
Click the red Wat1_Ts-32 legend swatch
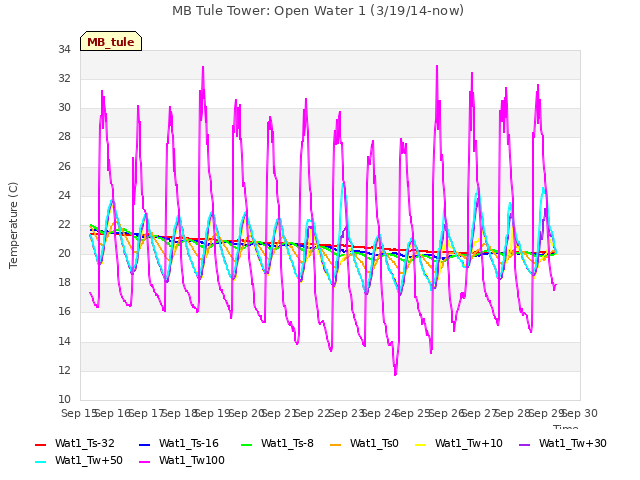click(41, 444)
